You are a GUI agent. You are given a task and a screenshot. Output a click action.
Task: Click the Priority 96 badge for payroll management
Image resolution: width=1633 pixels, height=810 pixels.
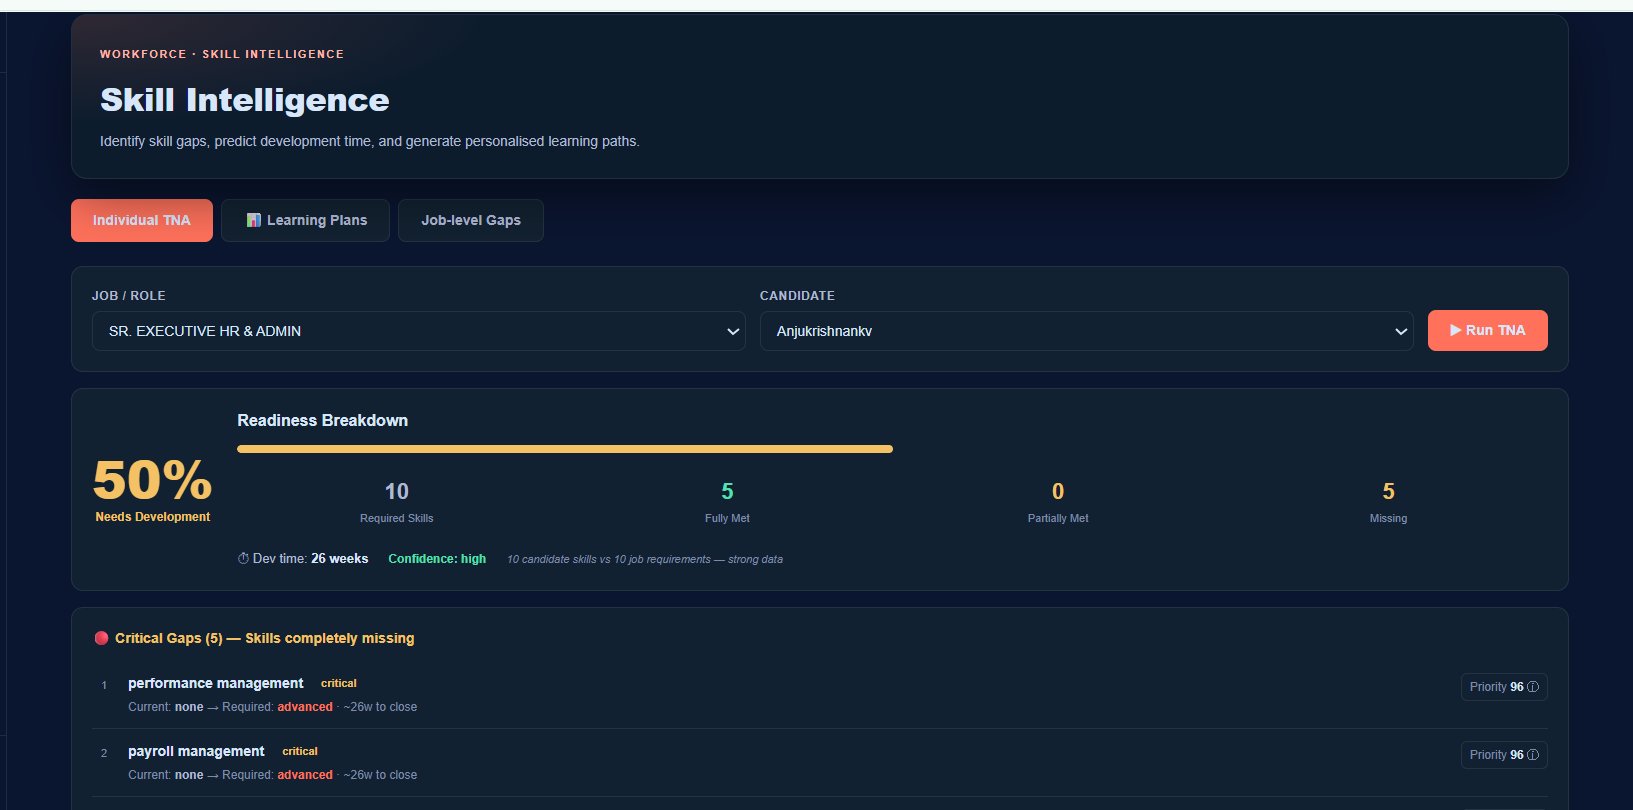click(1504, 755)
